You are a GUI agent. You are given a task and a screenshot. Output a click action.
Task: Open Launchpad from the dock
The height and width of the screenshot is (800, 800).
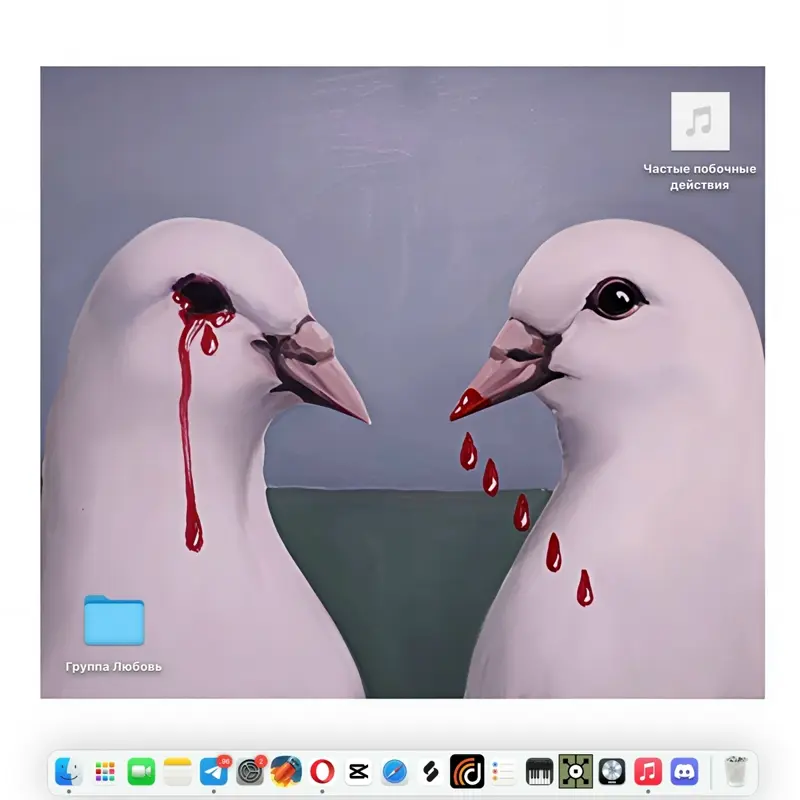tap(105, 771)
